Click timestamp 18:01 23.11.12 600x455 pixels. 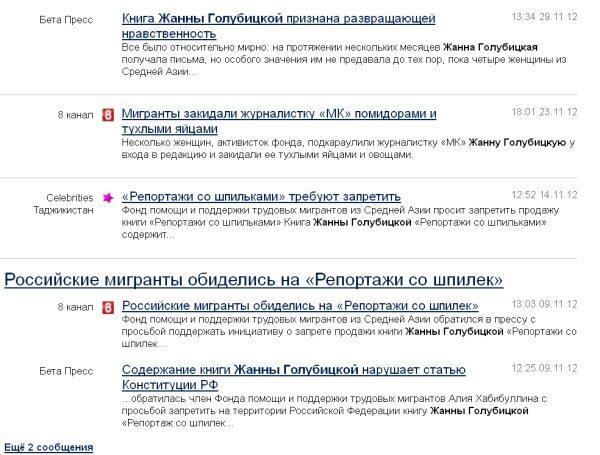point(545,112)
